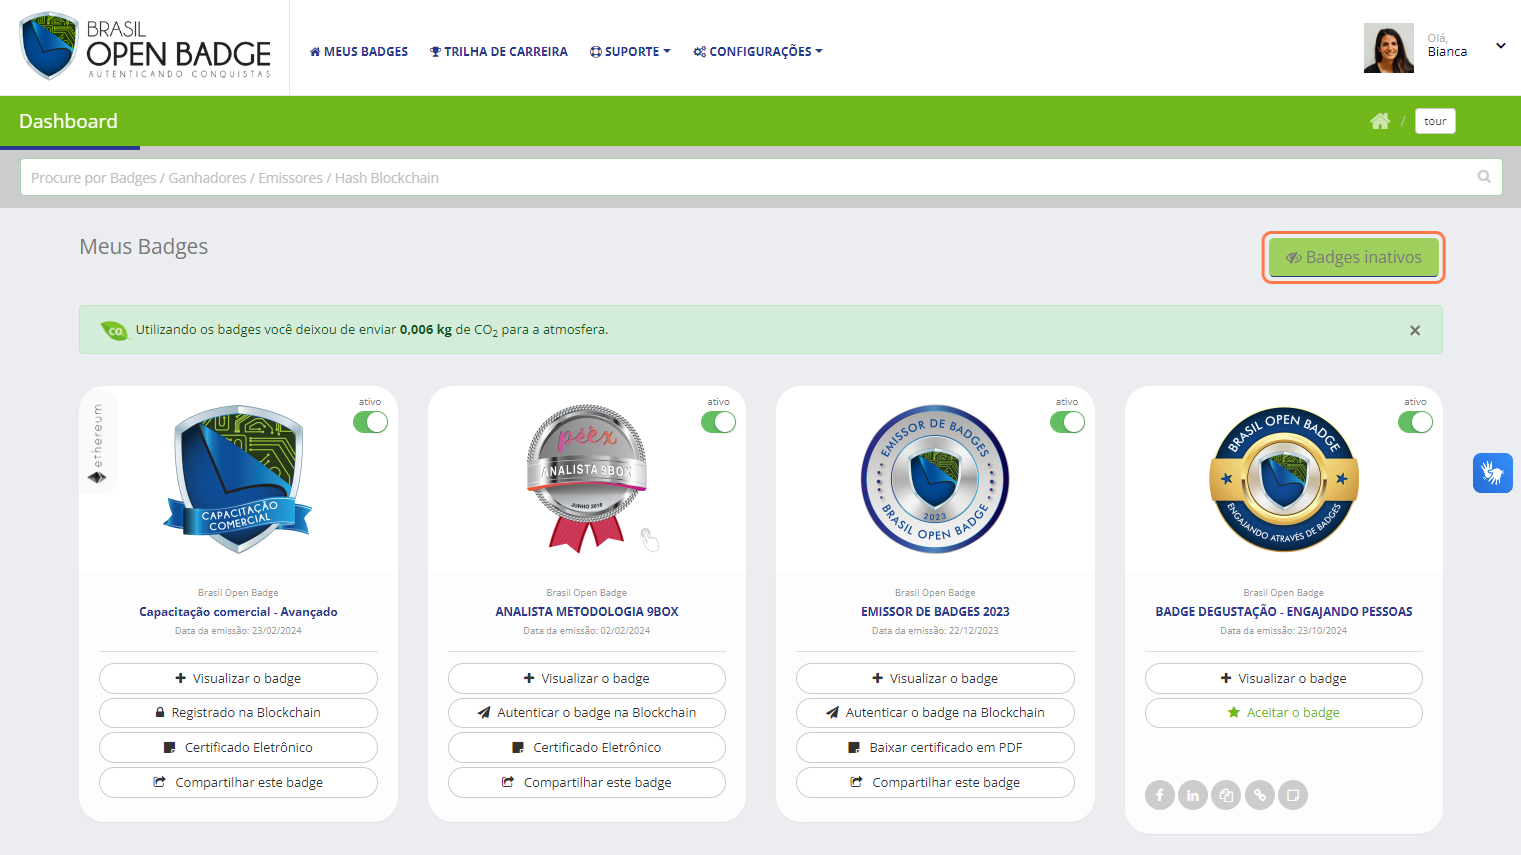Click ANALISTA METODOLOGIA 9BOX title
1521x855 pixels.
(587, 612)
